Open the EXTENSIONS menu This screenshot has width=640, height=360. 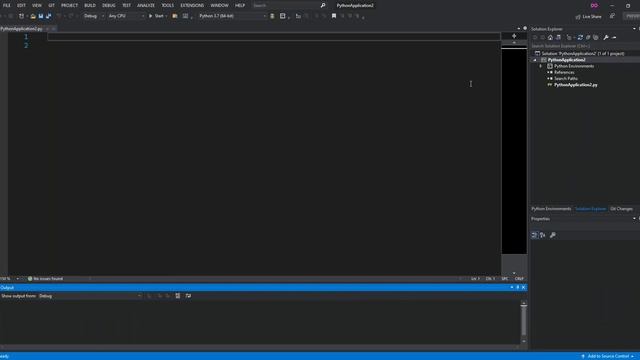(192, 5)
